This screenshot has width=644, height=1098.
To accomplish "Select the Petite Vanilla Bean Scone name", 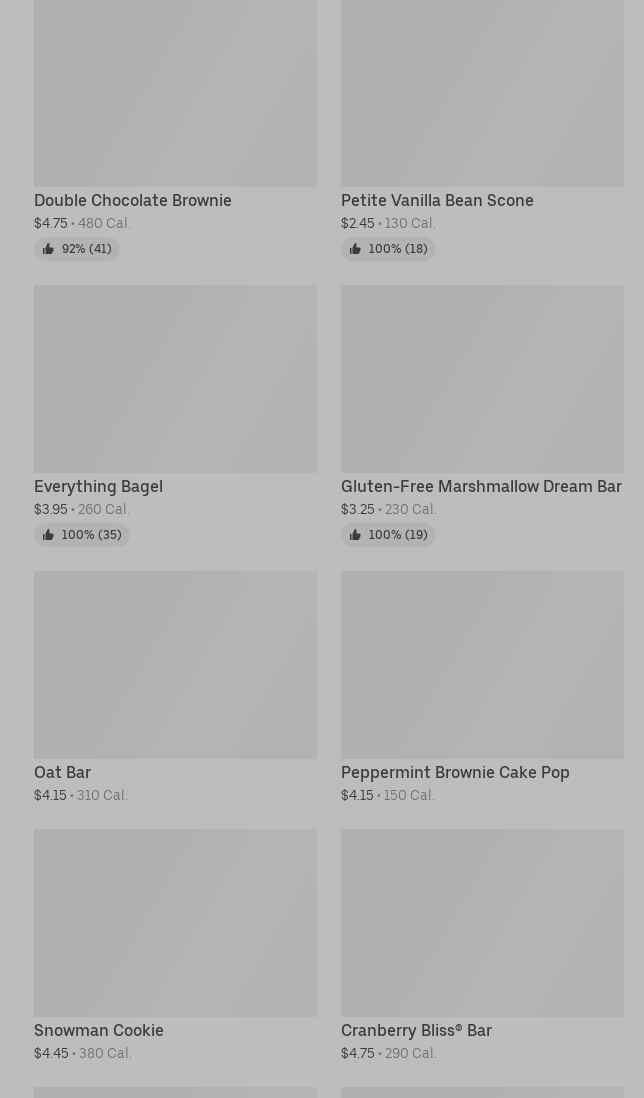I will [x=437, y=200].
